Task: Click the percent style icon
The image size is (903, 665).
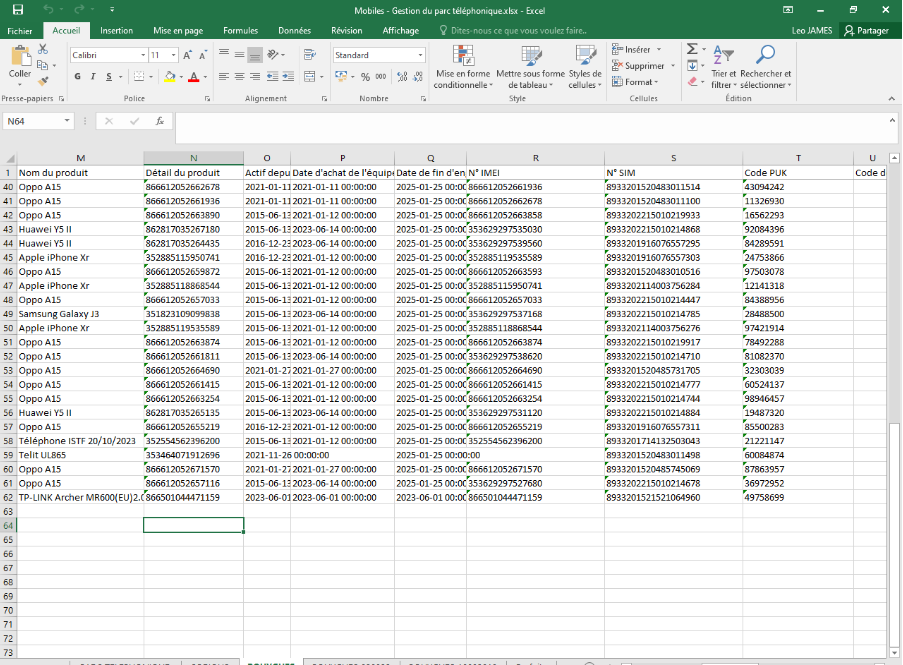Action: [x=366, y=77]
